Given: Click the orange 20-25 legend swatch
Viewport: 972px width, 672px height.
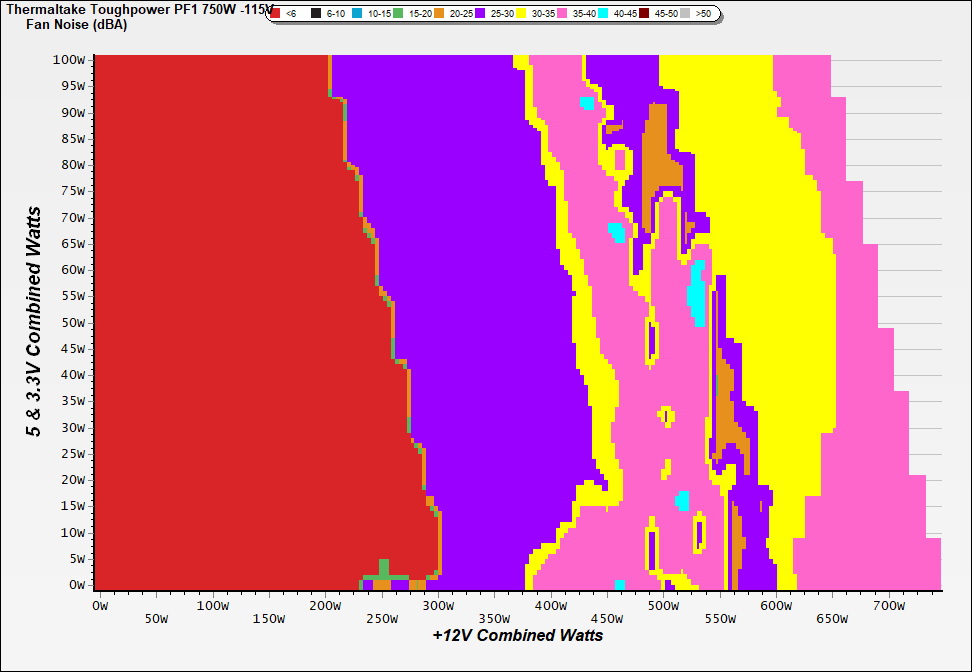Looking at the screenshot, I should (440, 14).
